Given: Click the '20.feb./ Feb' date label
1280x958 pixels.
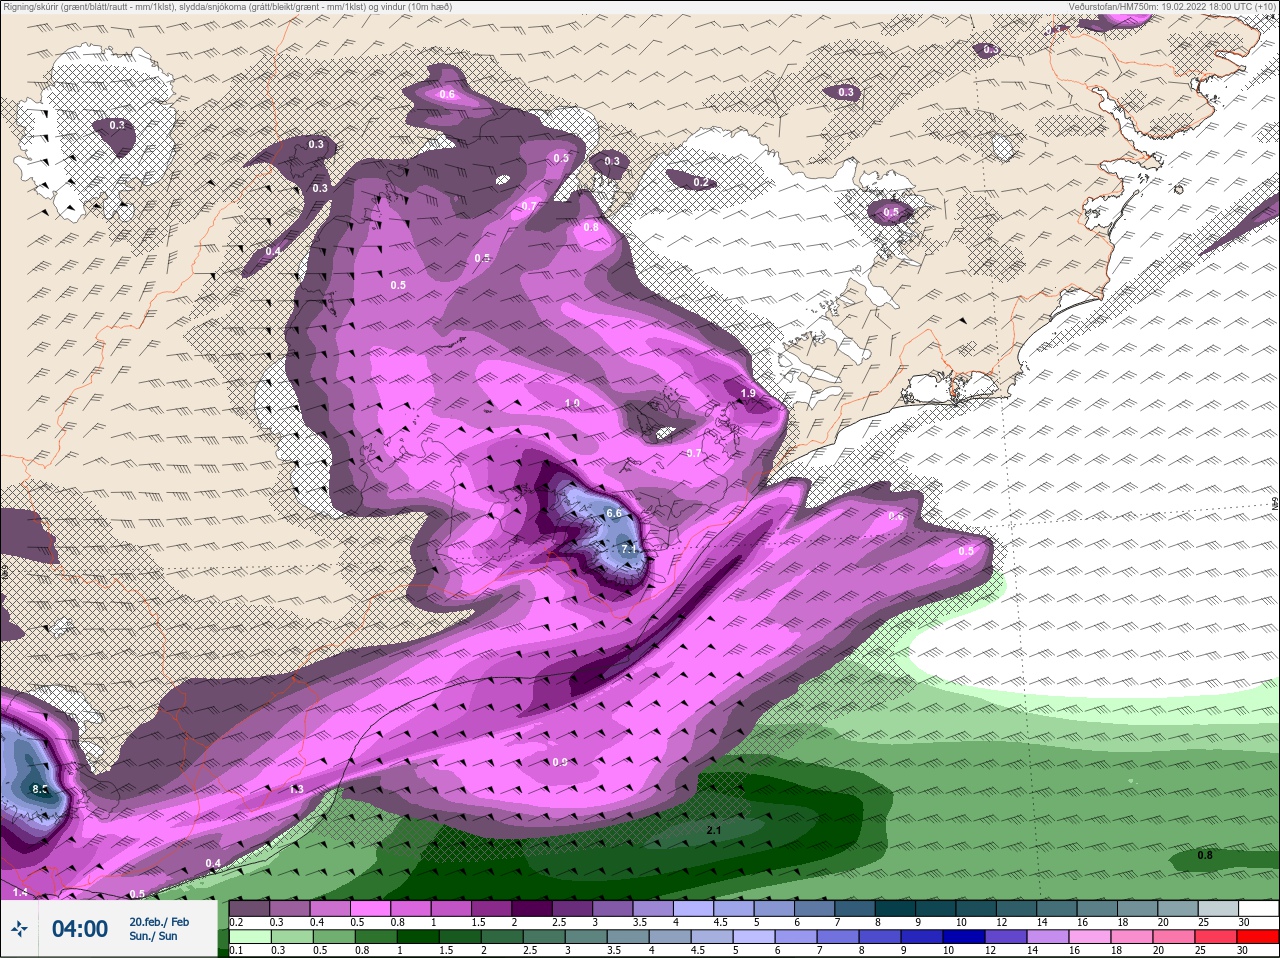Looking at the screenshot, I should point(159,921).
